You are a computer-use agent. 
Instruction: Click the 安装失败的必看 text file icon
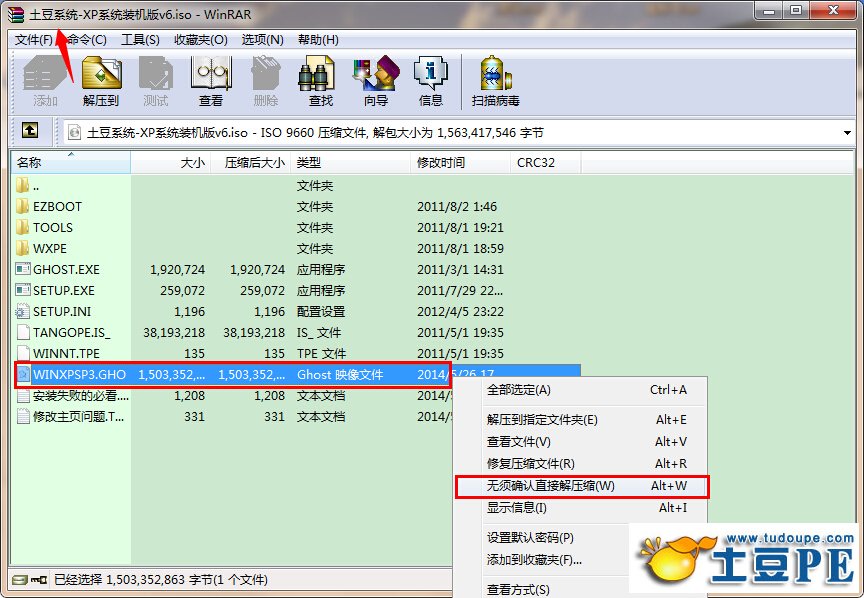[x=23, y=396]
